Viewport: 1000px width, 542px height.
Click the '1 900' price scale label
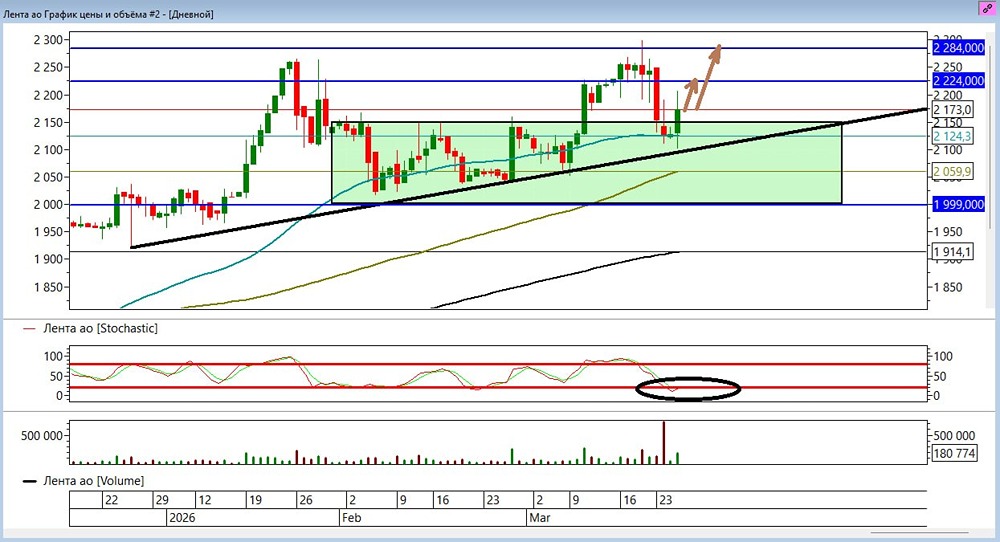point(48,259)
